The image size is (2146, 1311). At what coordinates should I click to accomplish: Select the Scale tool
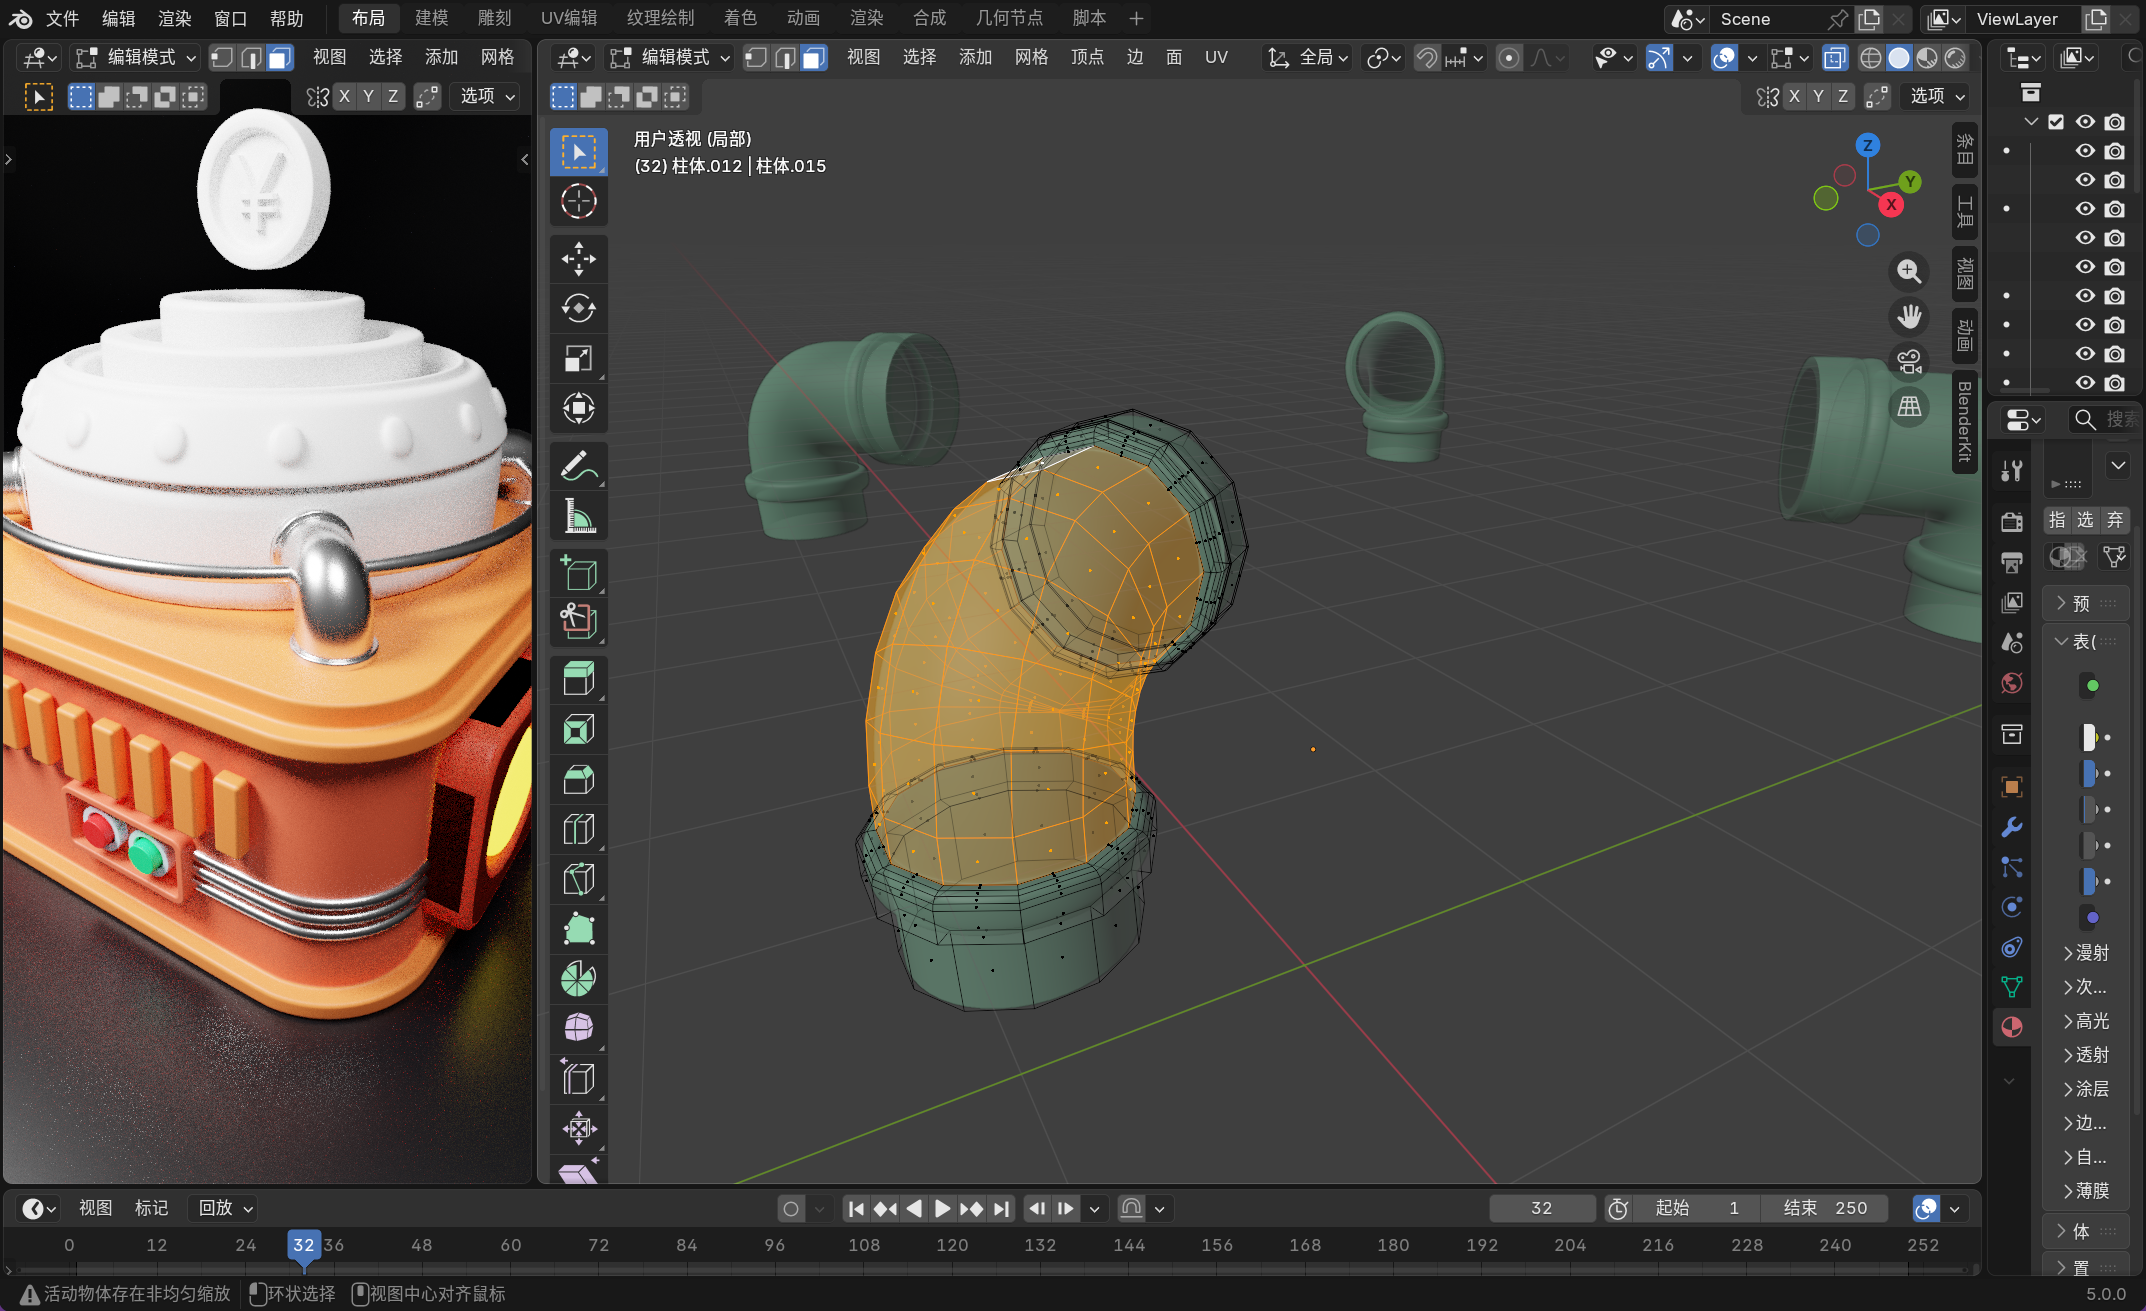pyautogui.click(x=578, y=358)
